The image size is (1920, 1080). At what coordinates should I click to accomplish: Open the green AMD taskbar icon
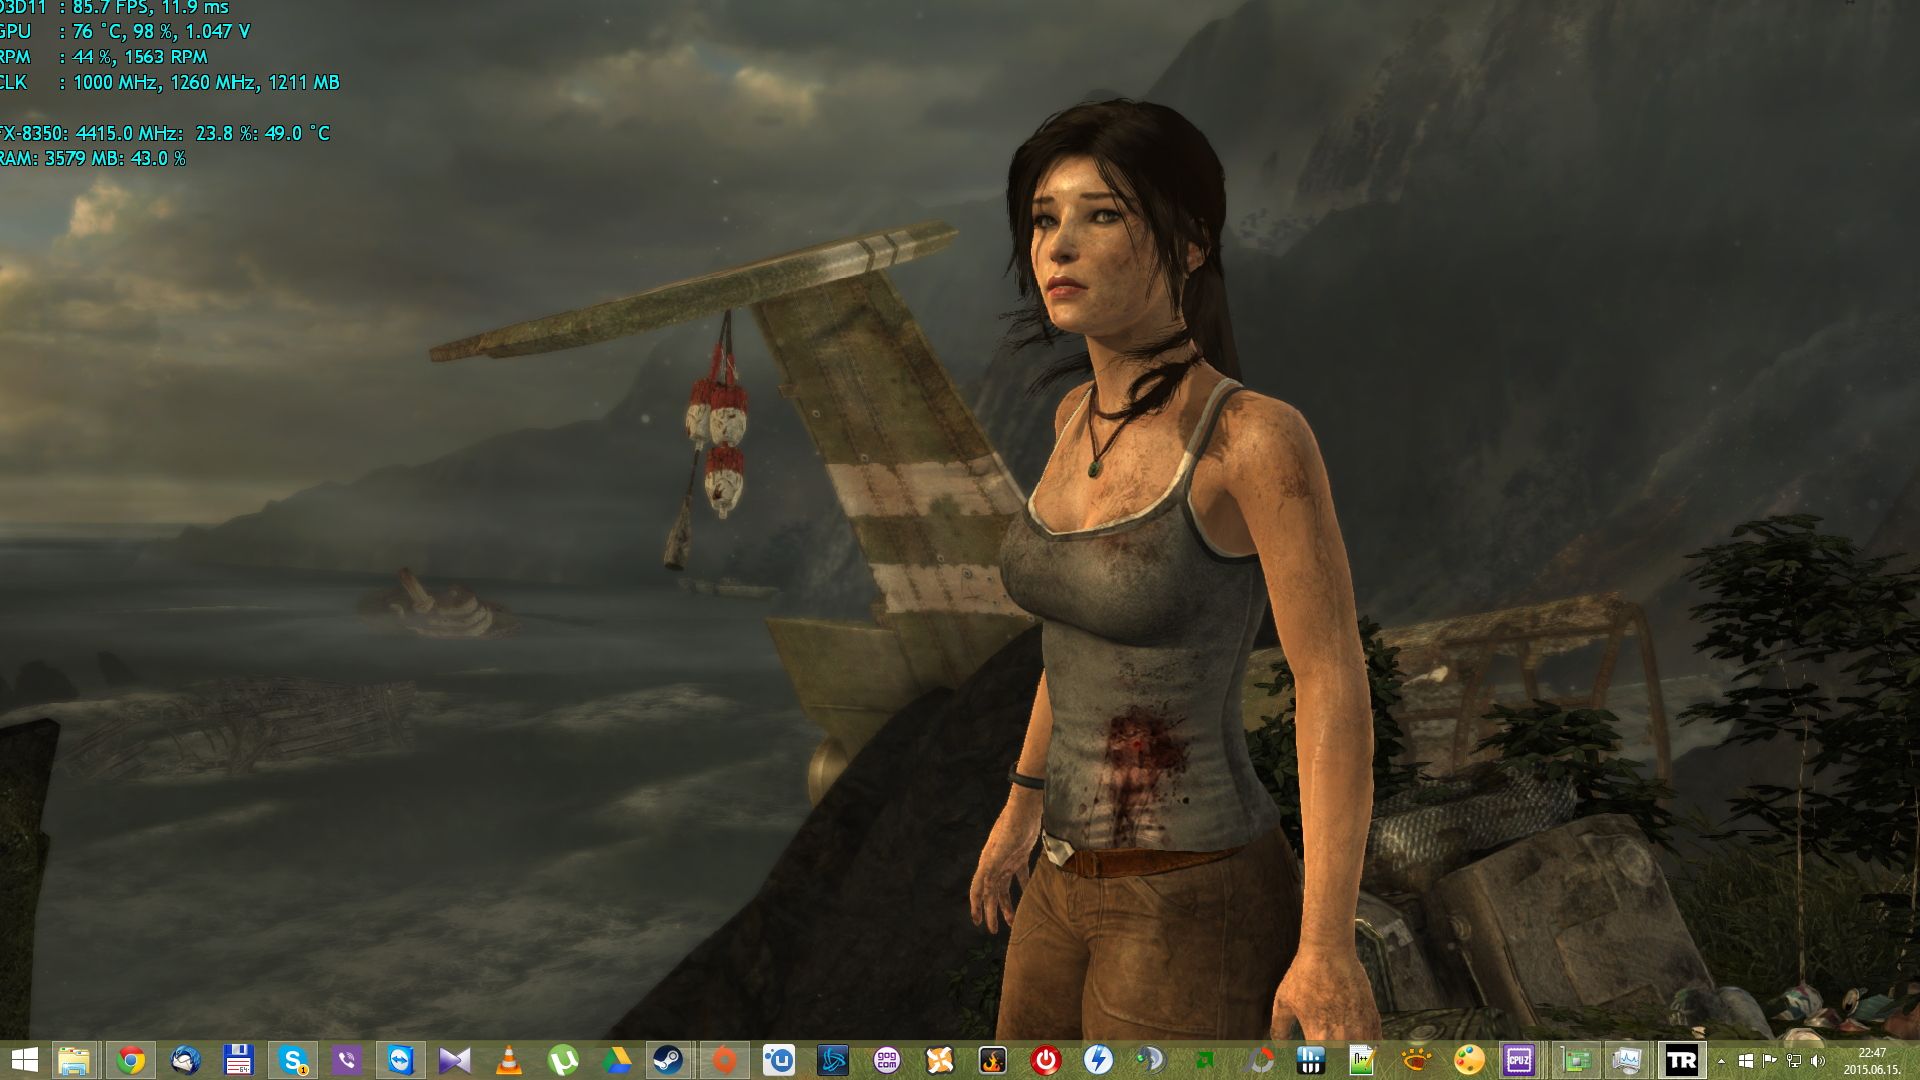[x=1206, y=1060]
